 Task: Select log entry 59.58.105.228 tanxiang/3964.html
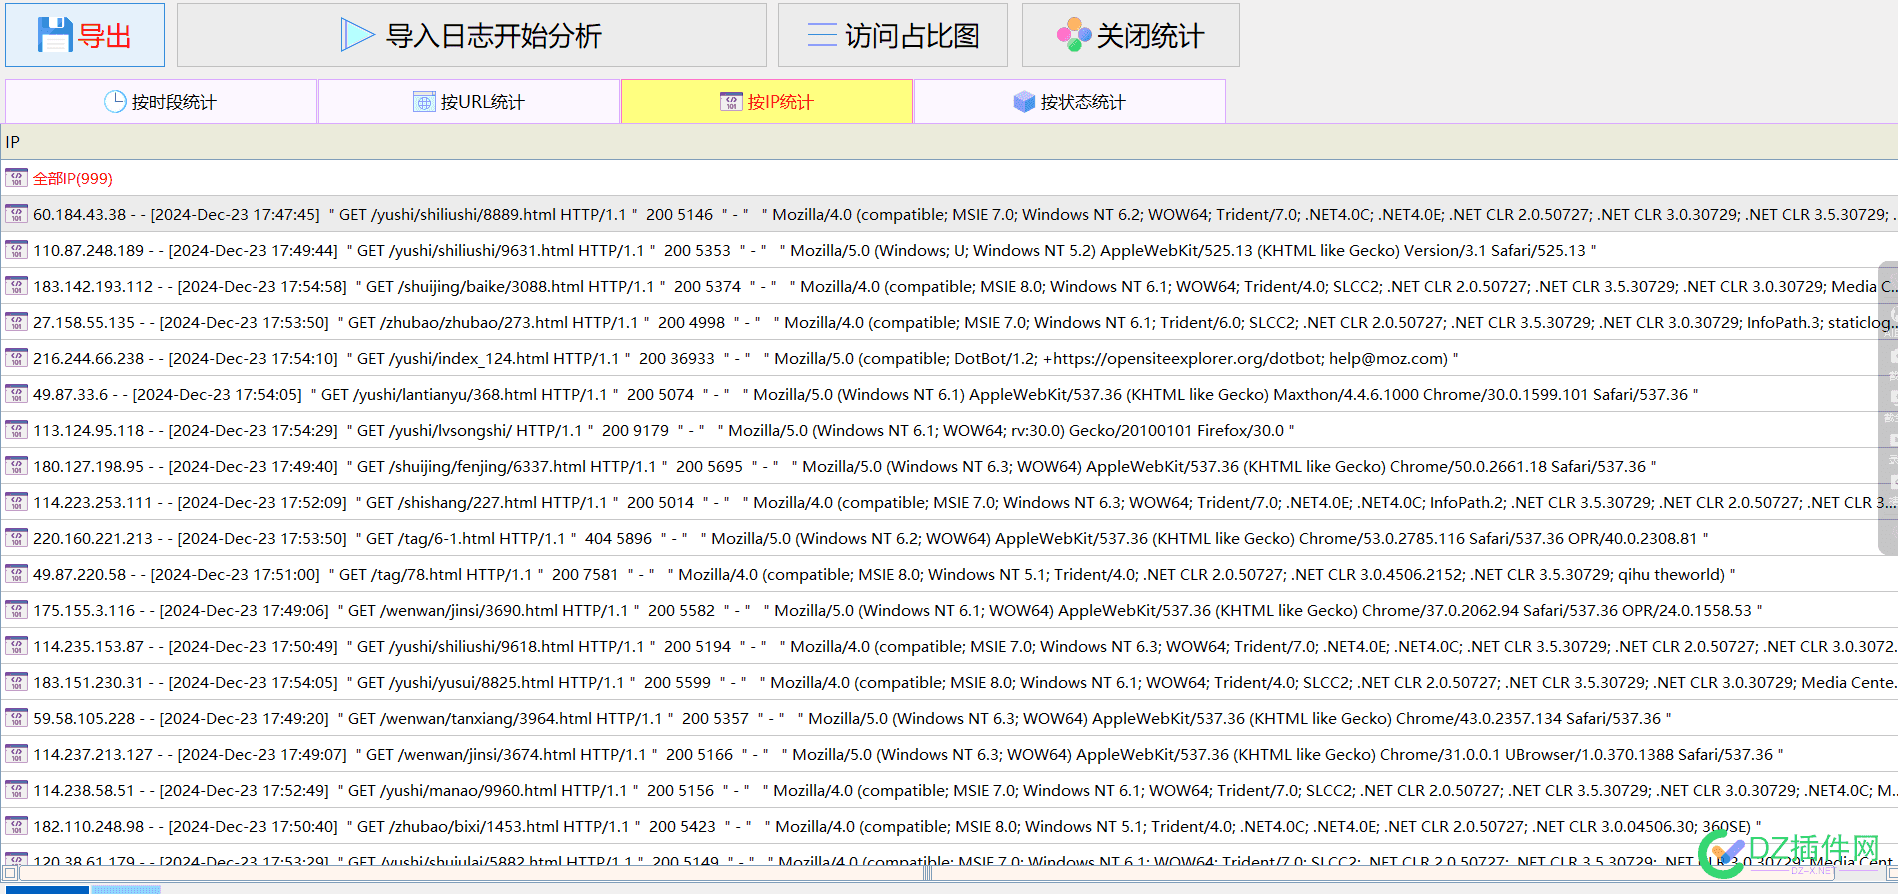(949, 718)
